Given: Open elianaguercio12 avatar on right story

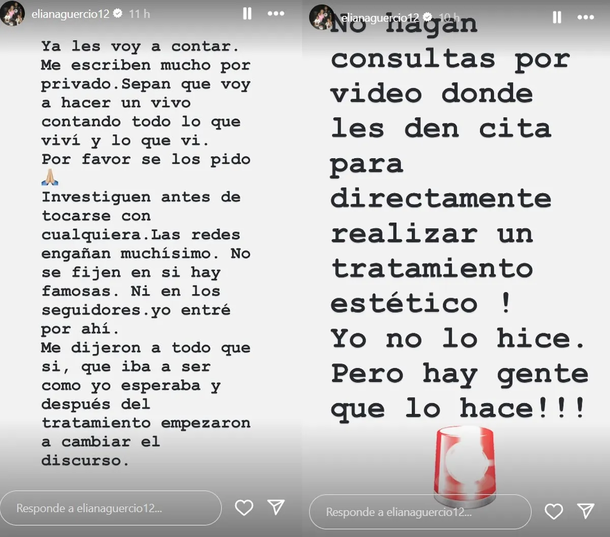Looking at the screenshot, I should 321,17.
